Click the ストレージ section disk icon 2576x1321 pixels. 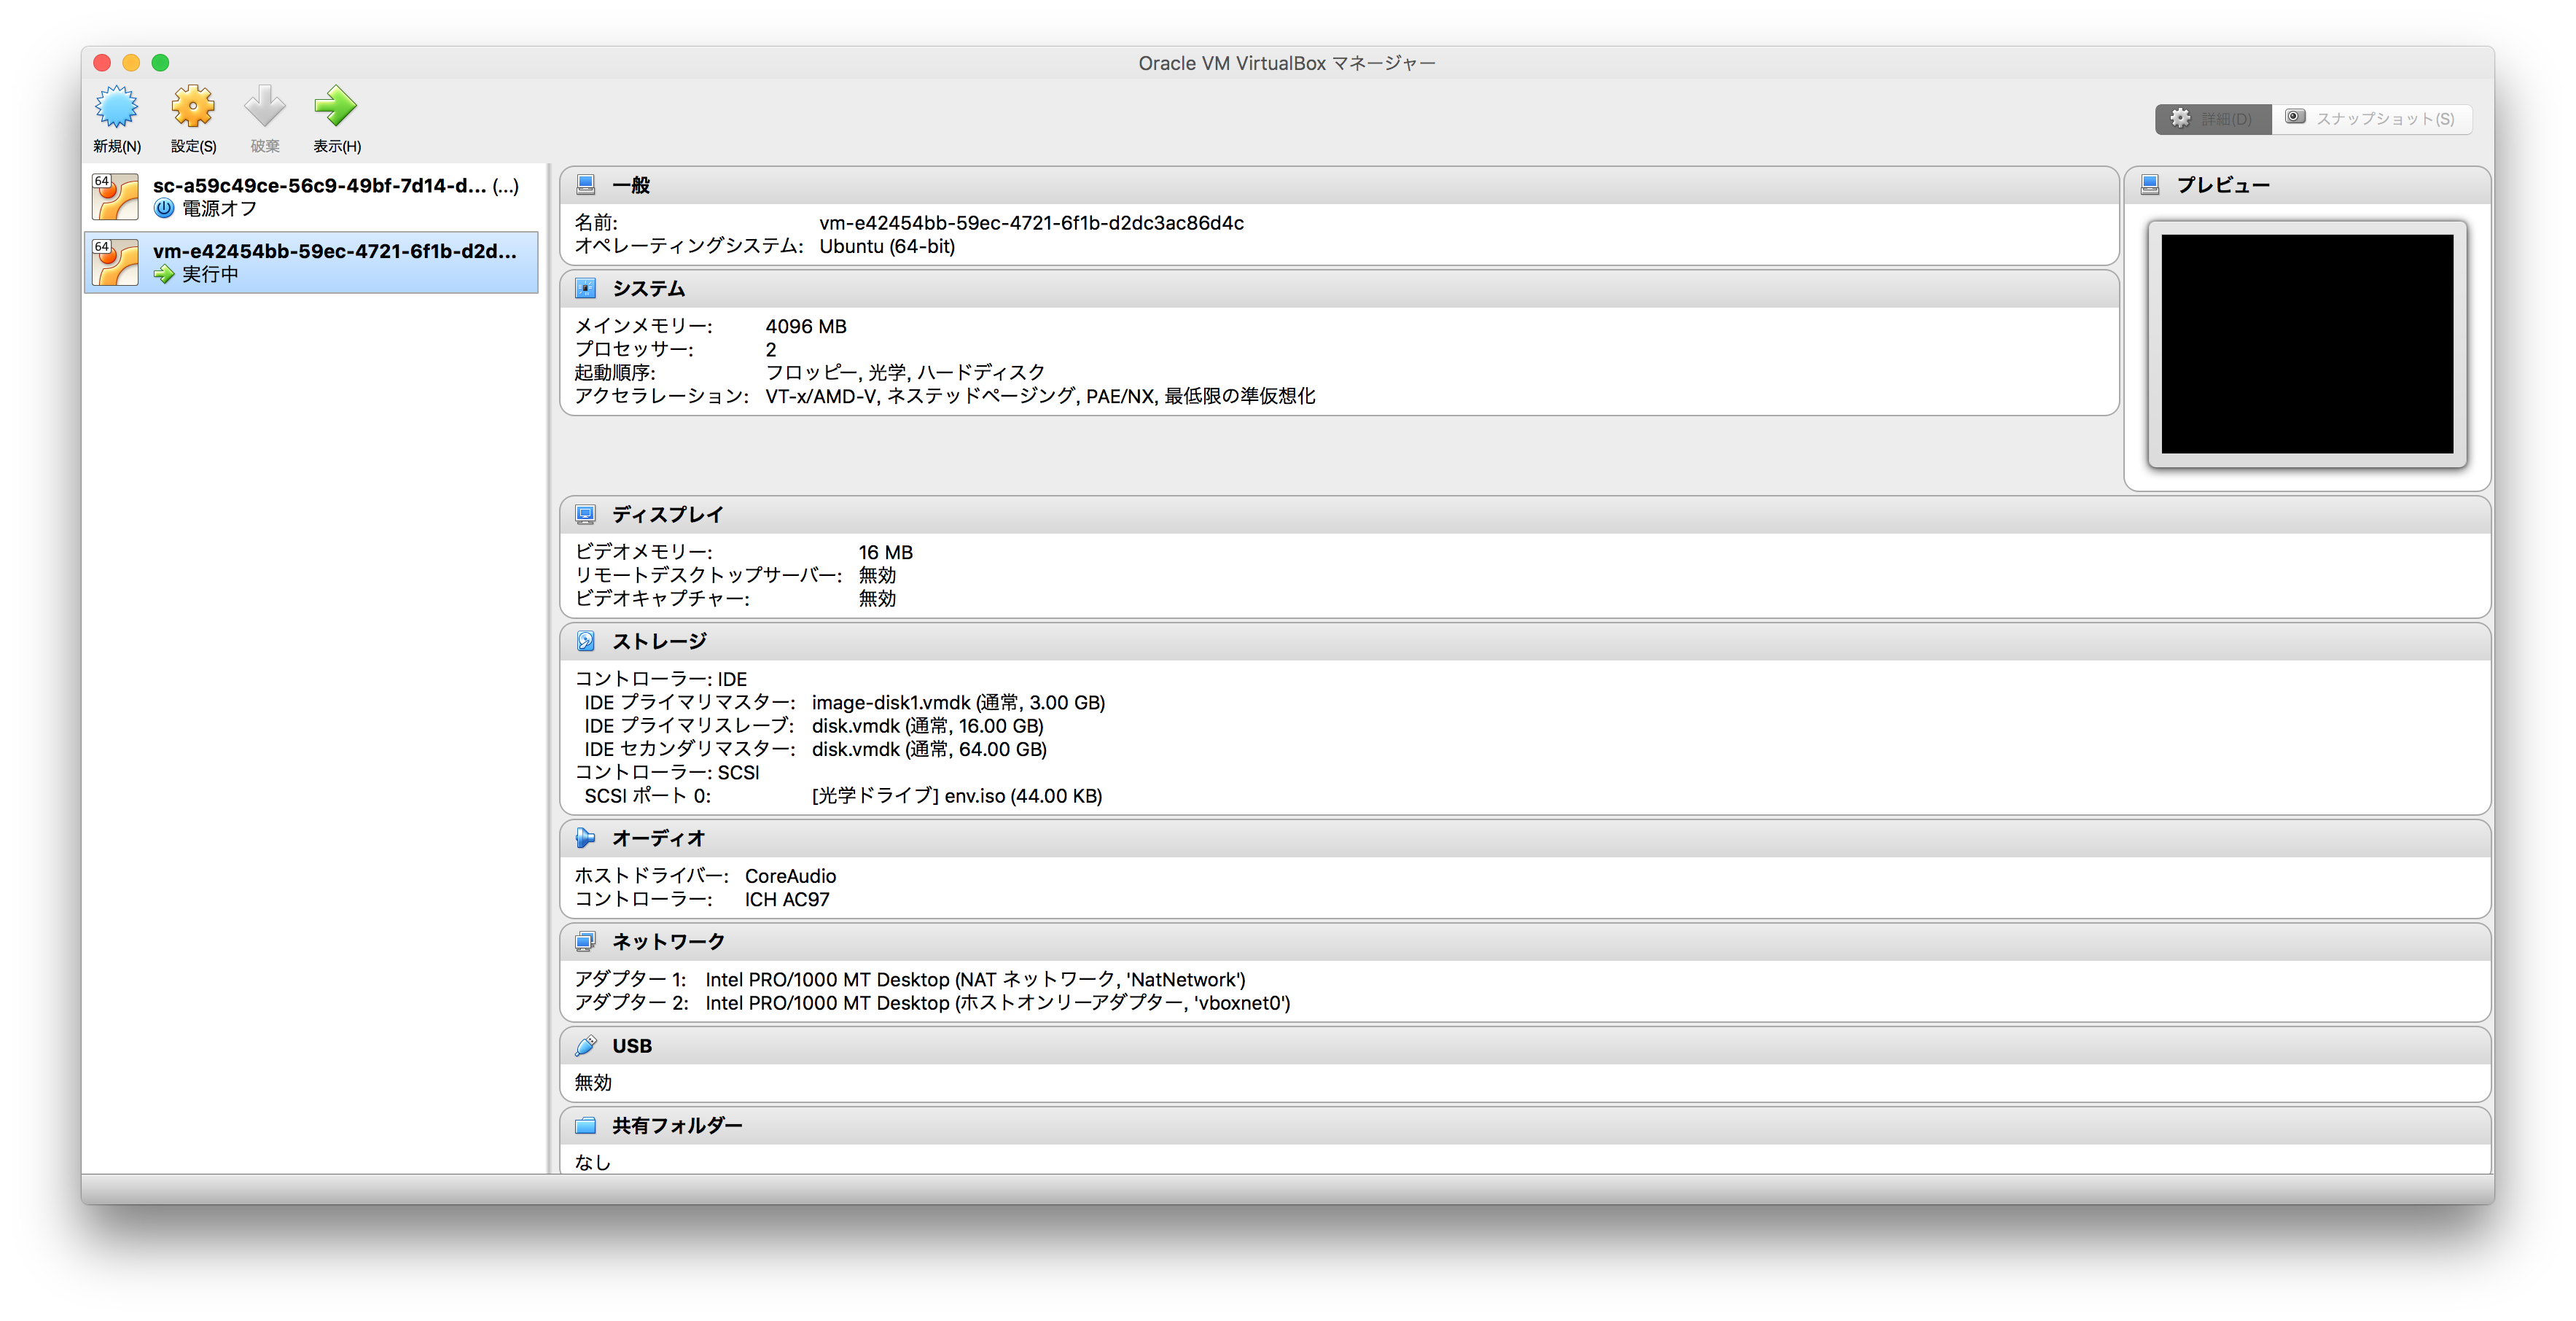[586, 641]
